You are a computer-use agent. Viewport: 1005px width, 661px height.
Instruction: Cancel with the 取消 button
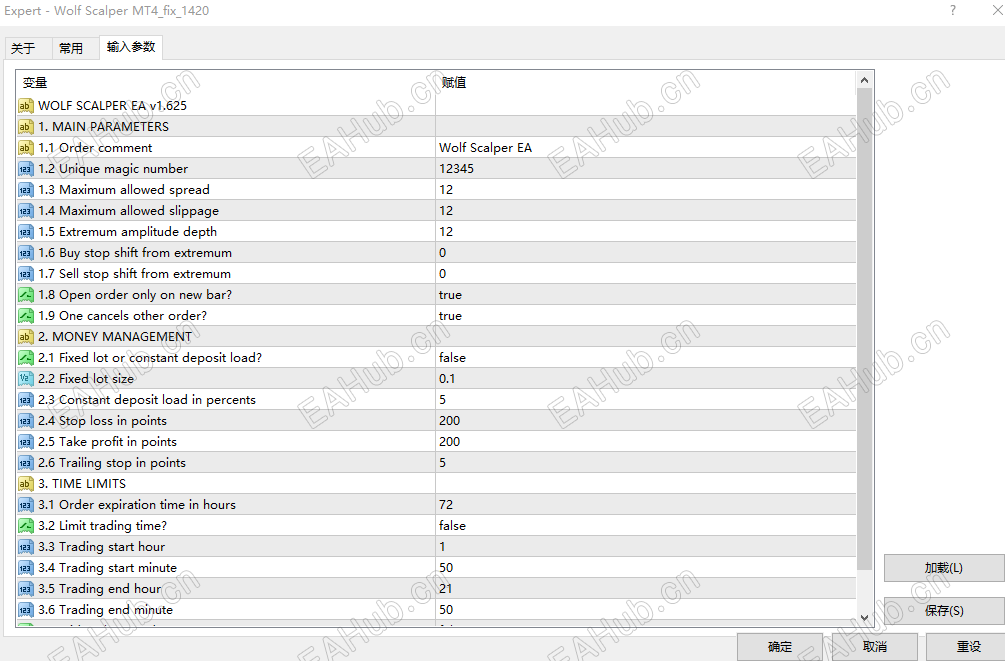874,647
